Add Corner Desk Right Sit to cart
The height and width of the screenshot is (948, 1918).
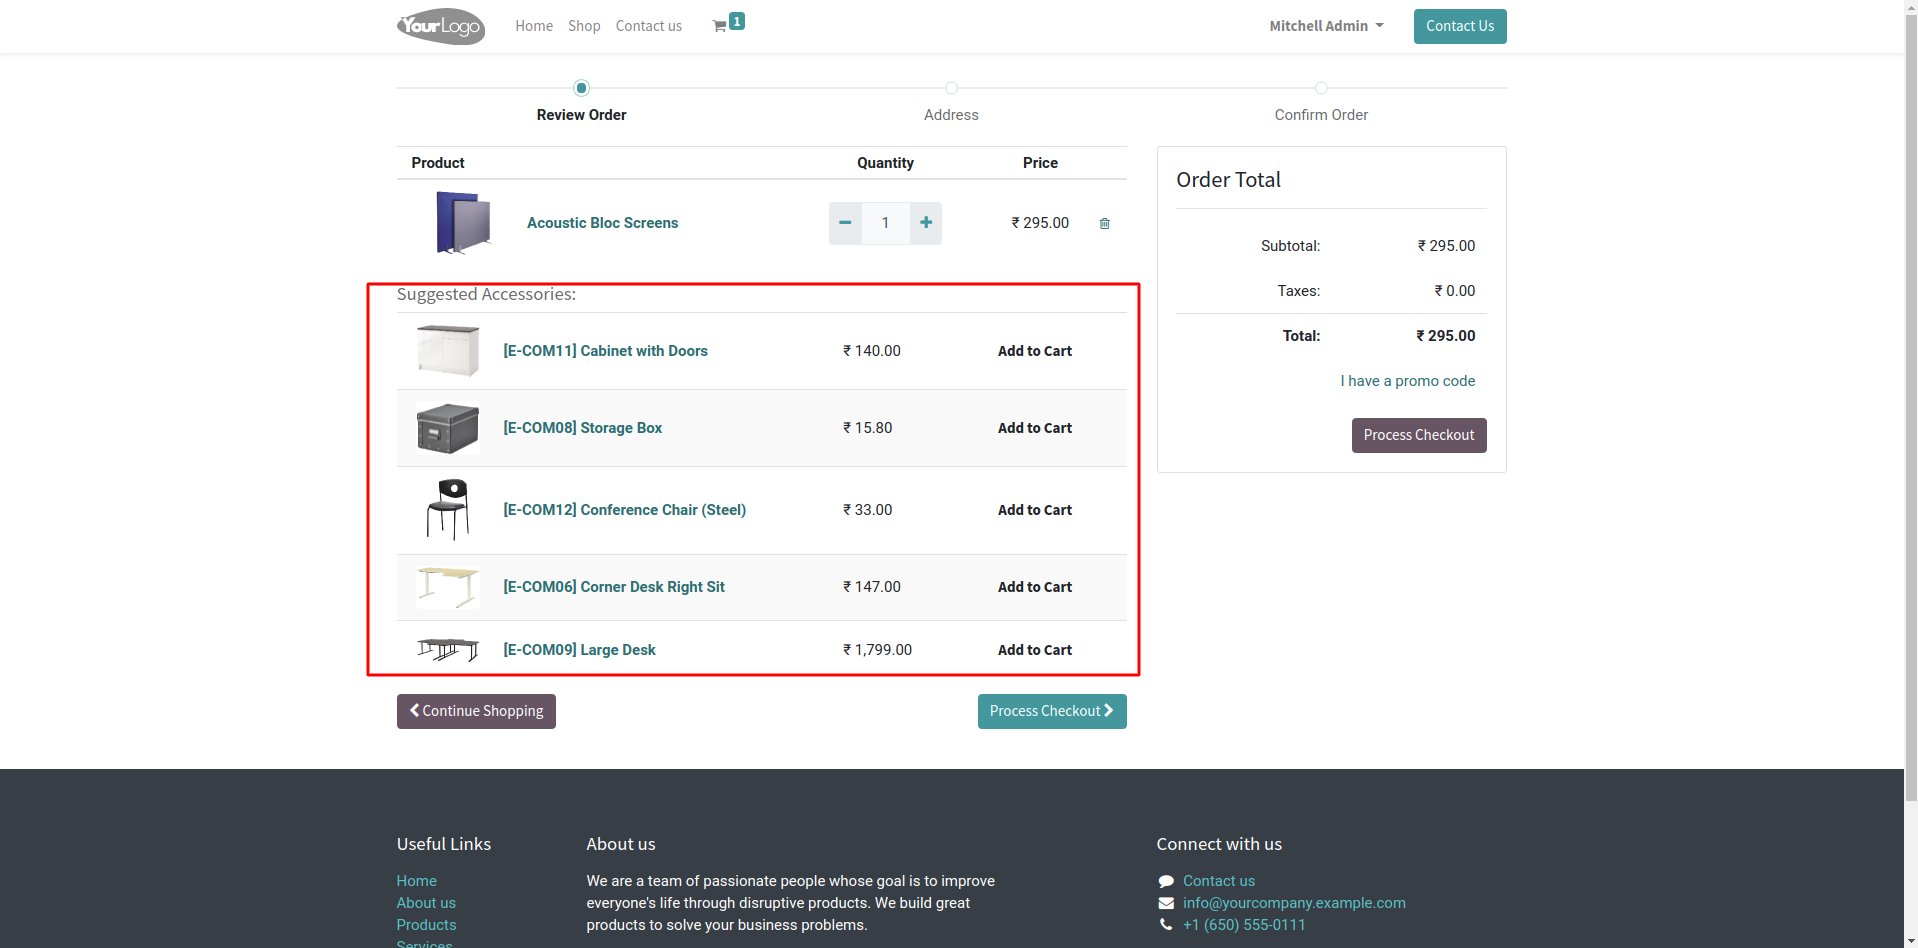(x=1035, y=587)
